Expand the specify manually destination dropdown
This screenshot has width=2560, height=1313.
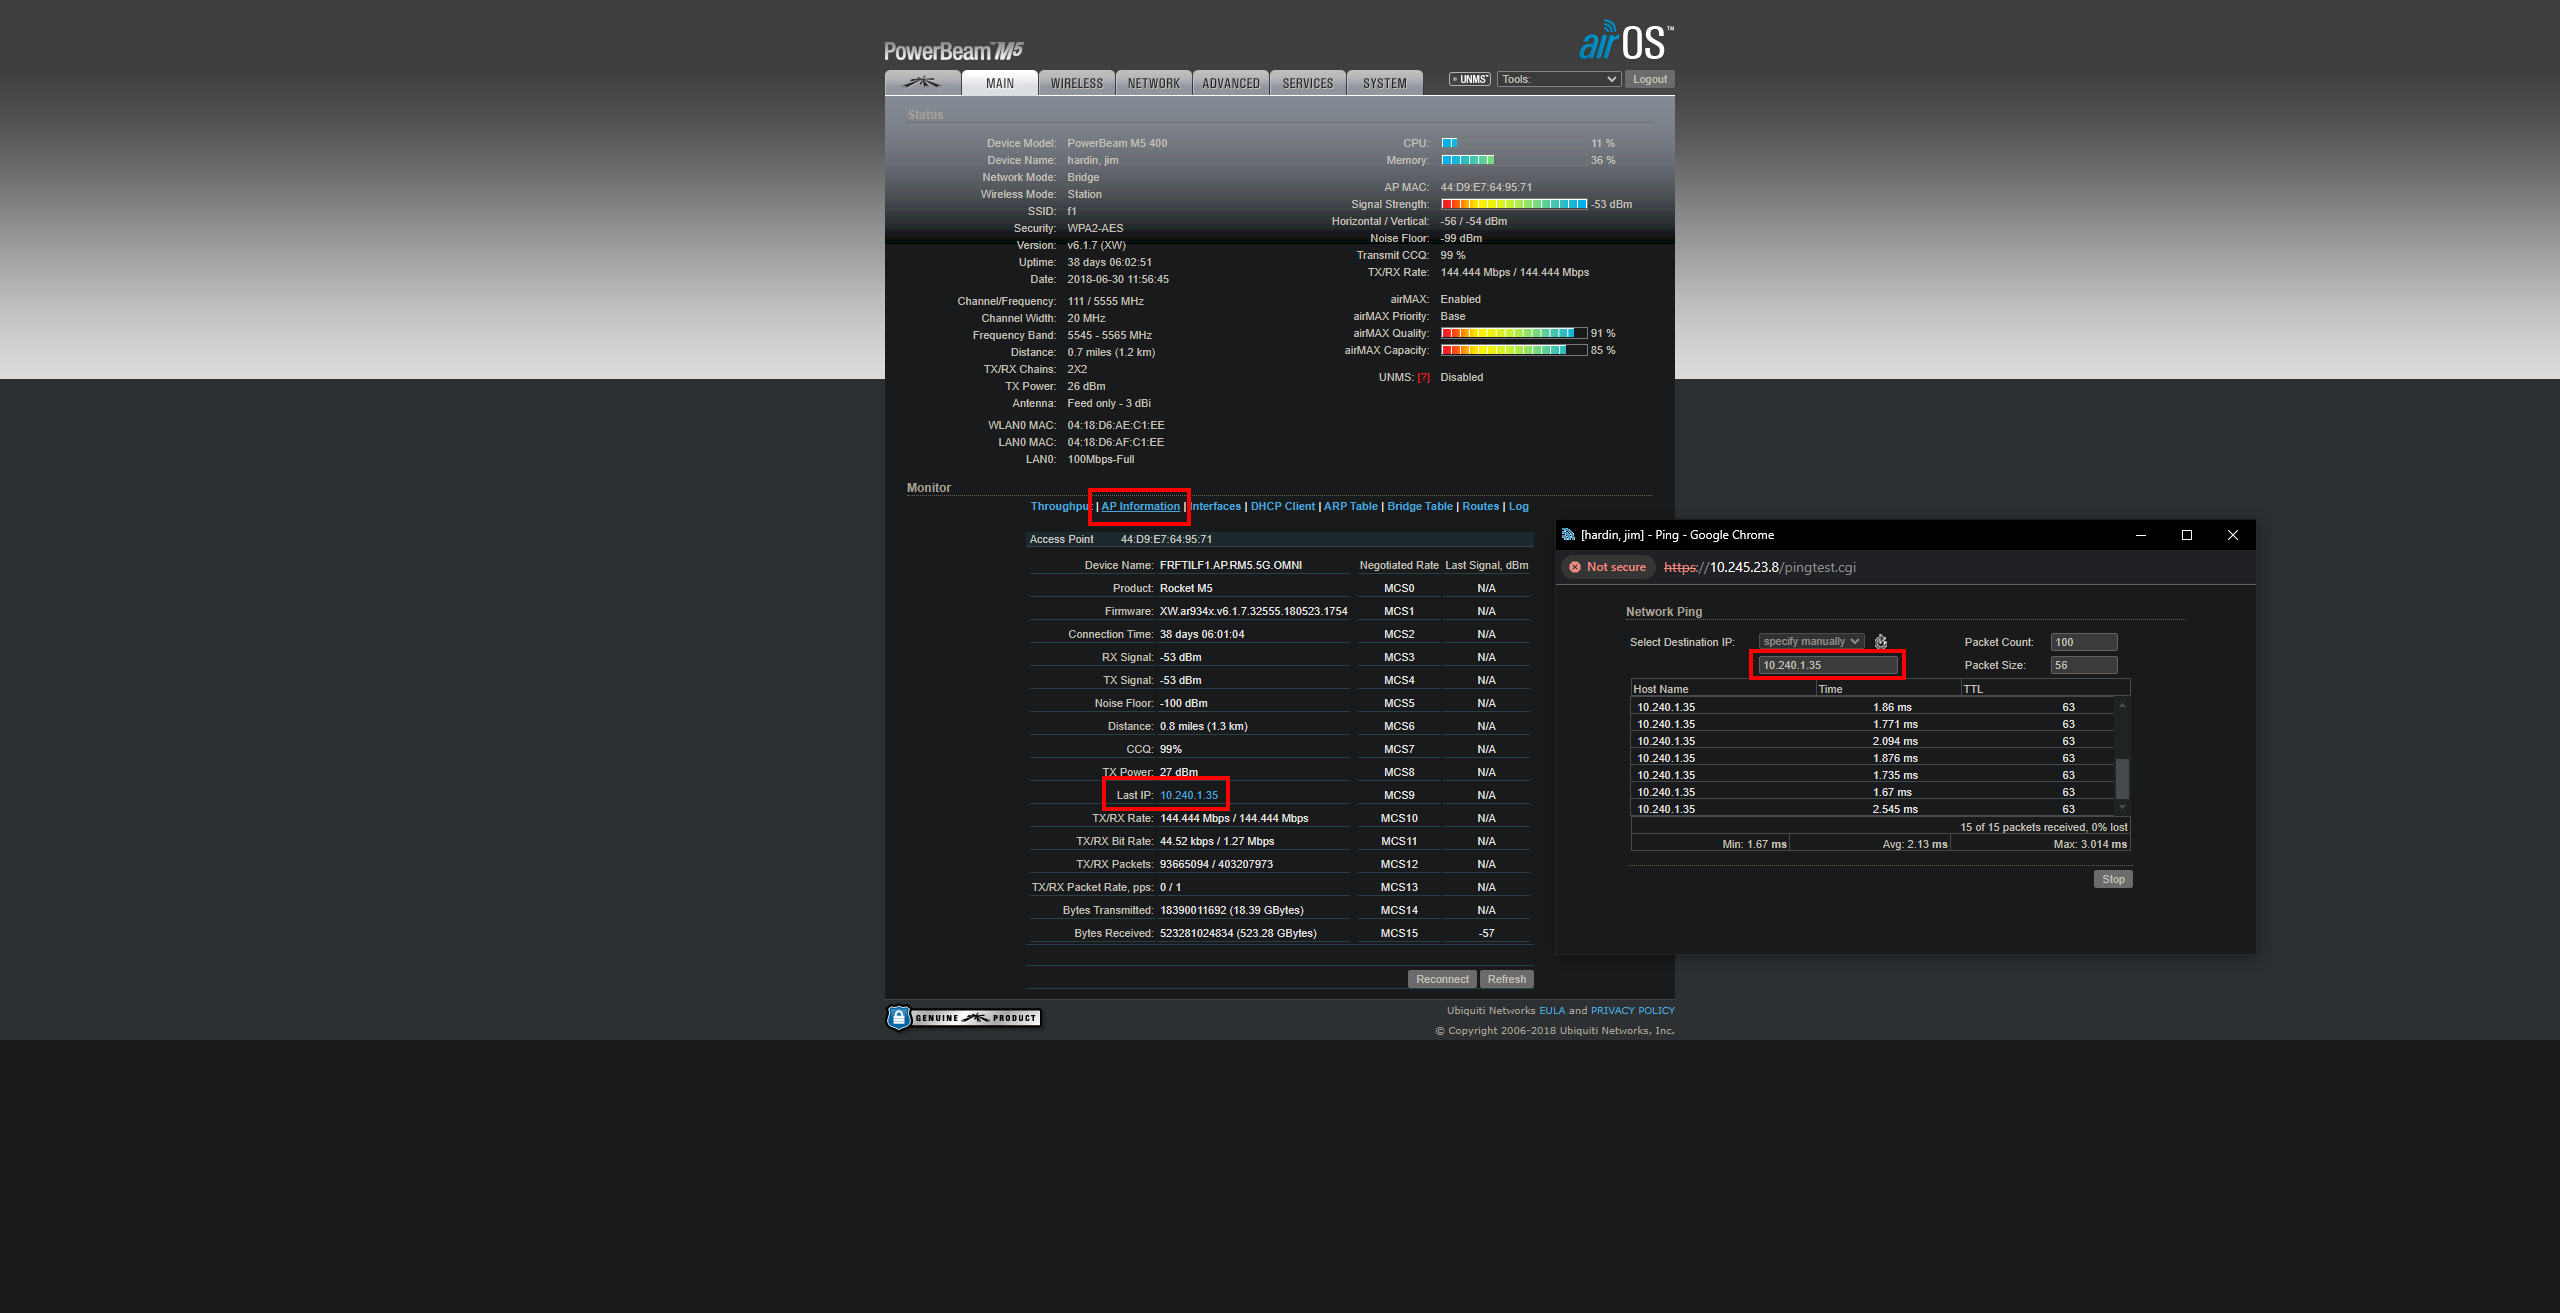(x=1811, y=642)
